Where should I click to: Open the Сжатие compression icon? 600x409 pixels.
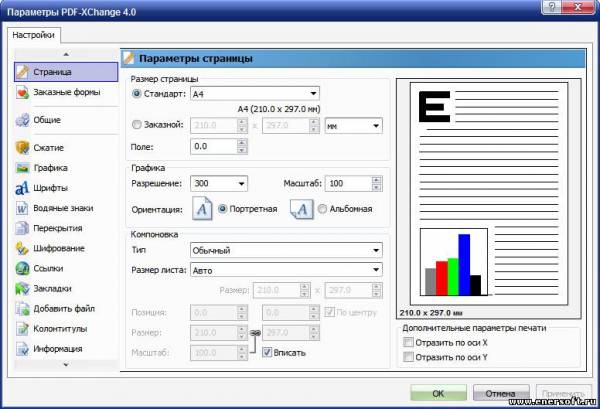(x=22, y=148)
